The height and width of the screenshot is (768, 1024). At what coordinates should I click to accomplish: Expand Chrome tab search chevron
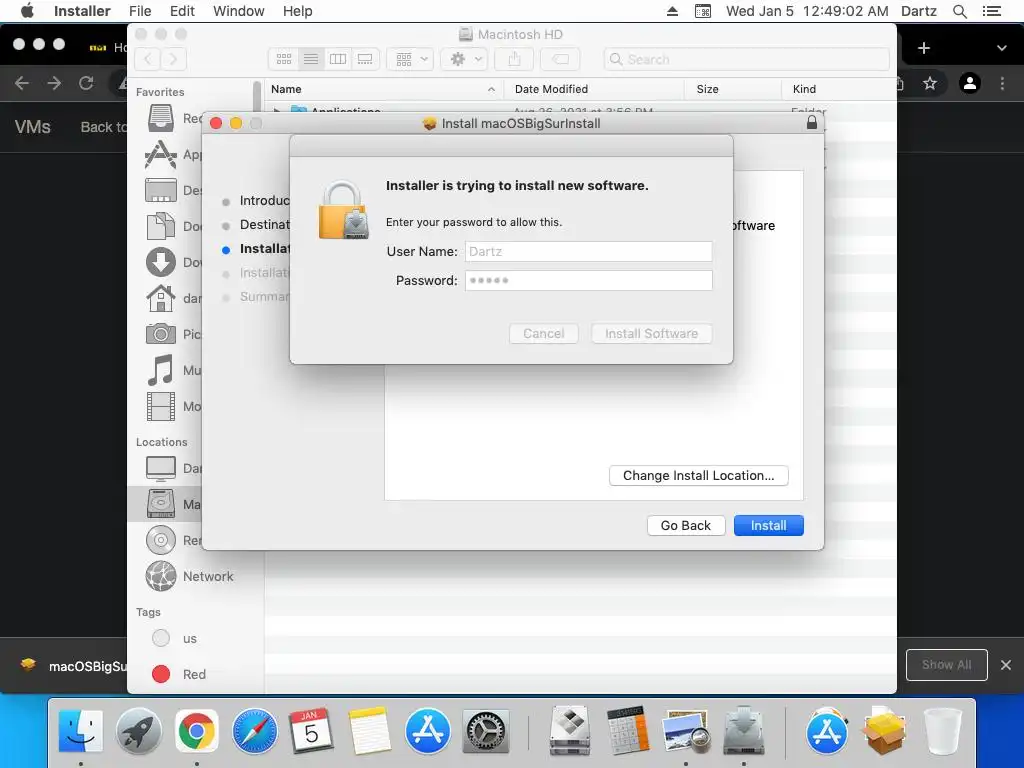point(1002,48)
